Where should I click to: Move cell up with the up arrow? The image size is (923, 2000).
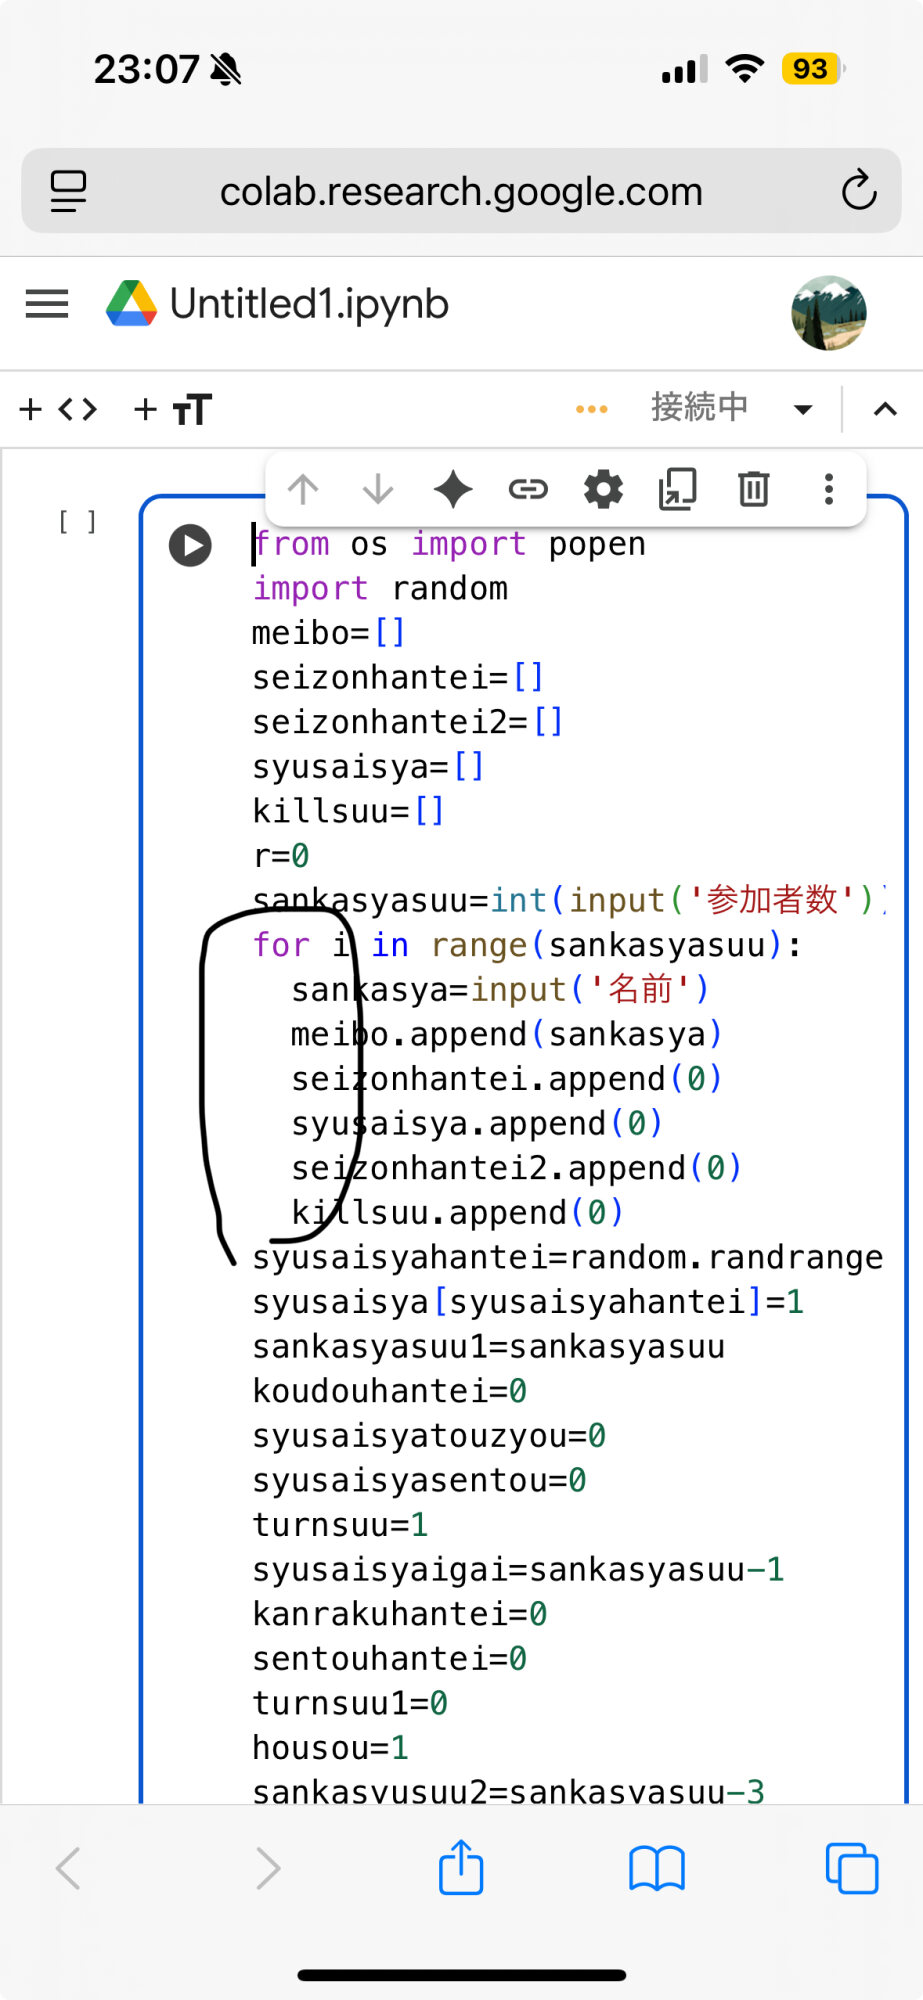303,490
